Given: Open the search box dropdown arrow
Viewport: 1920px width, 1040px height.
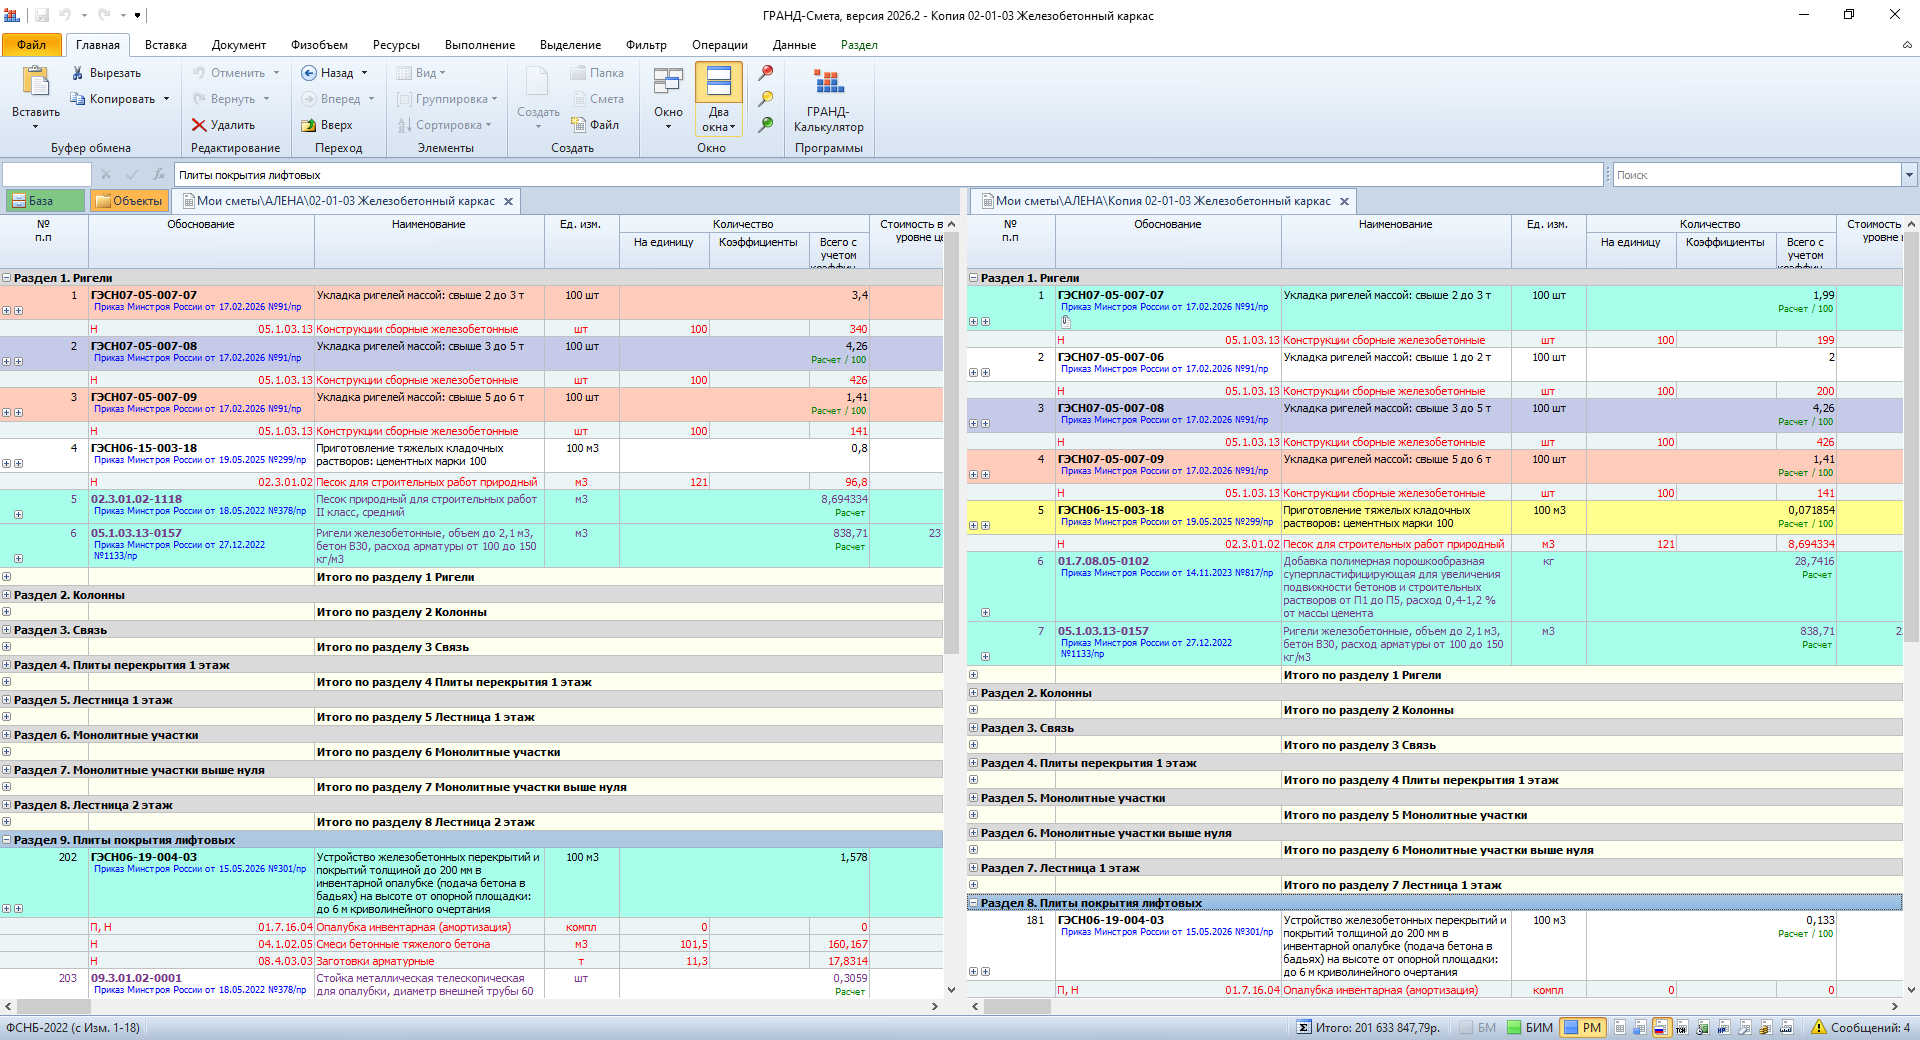Looking at the screenshot, I should [x=1909, y=175].
